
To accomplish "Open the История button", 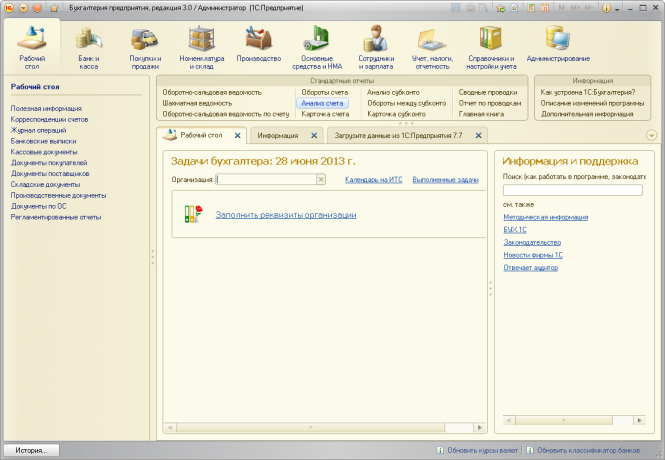I will (31, 450).
